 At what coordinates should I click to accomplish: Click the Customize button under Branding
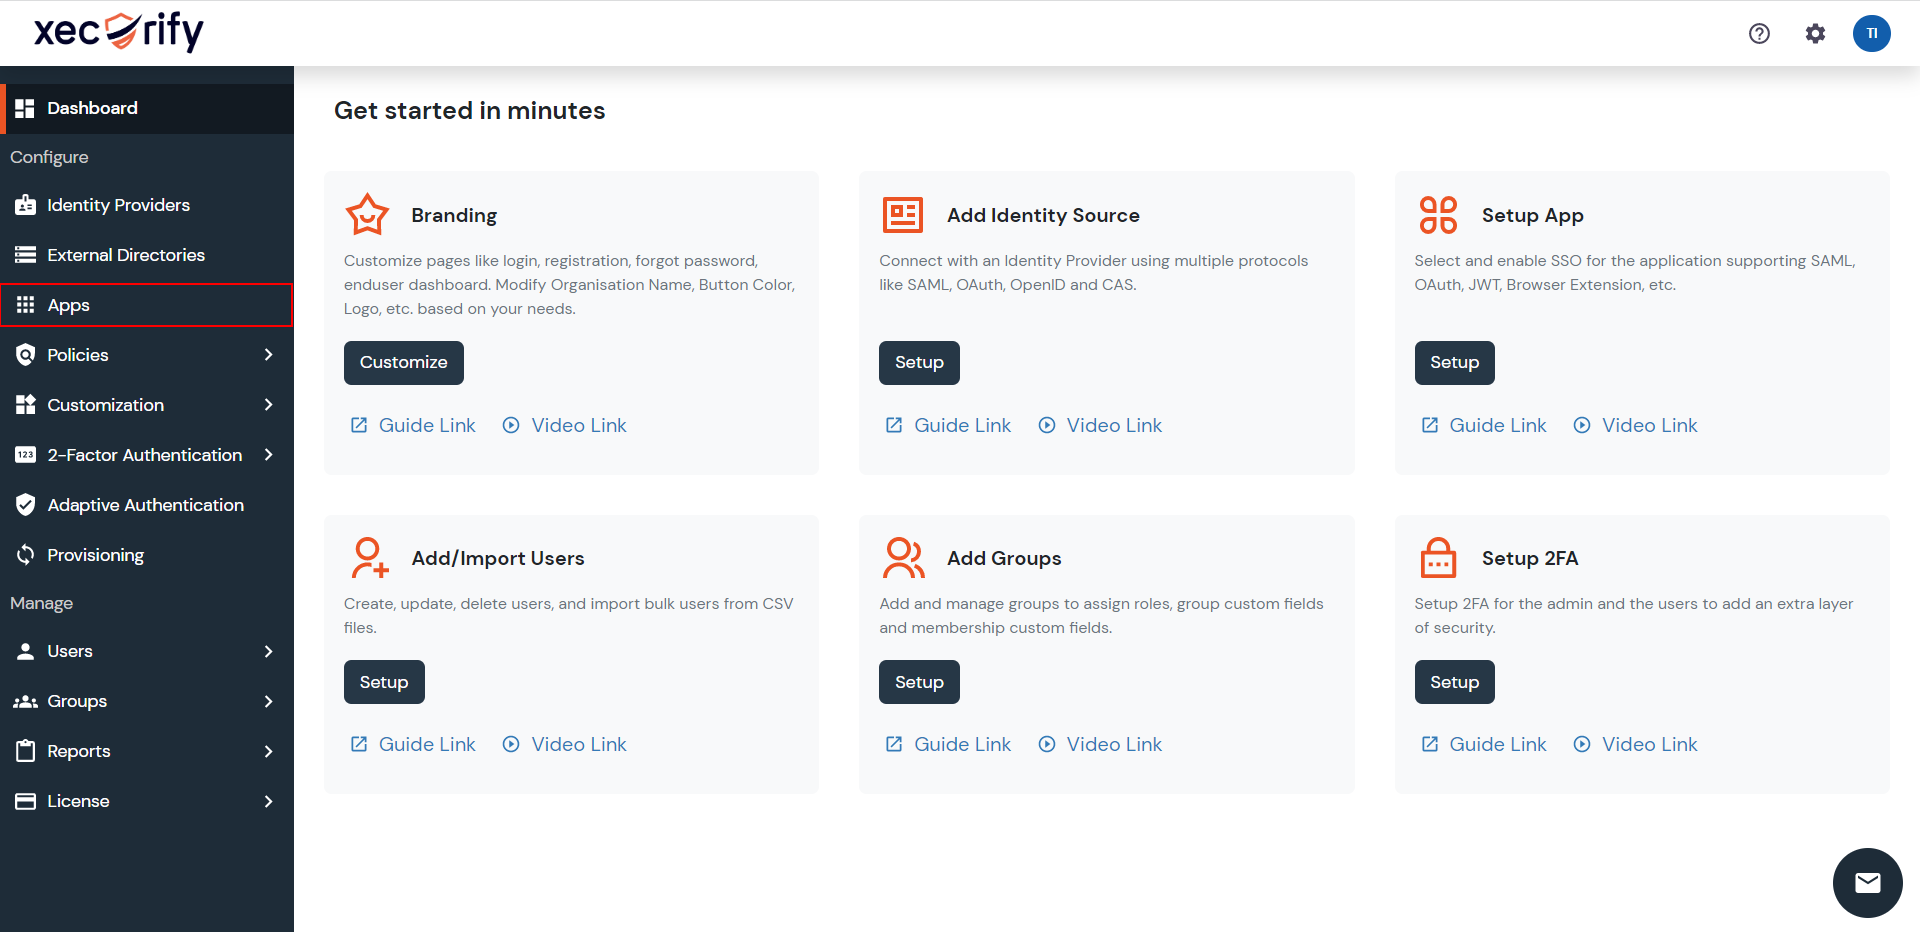403,362
